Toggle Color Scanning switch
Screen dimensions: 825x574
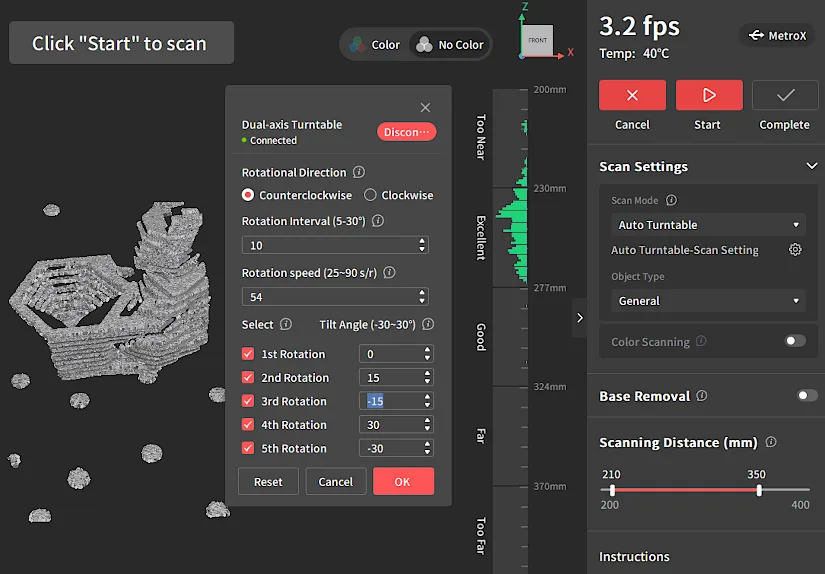click(x=795, y=341)
